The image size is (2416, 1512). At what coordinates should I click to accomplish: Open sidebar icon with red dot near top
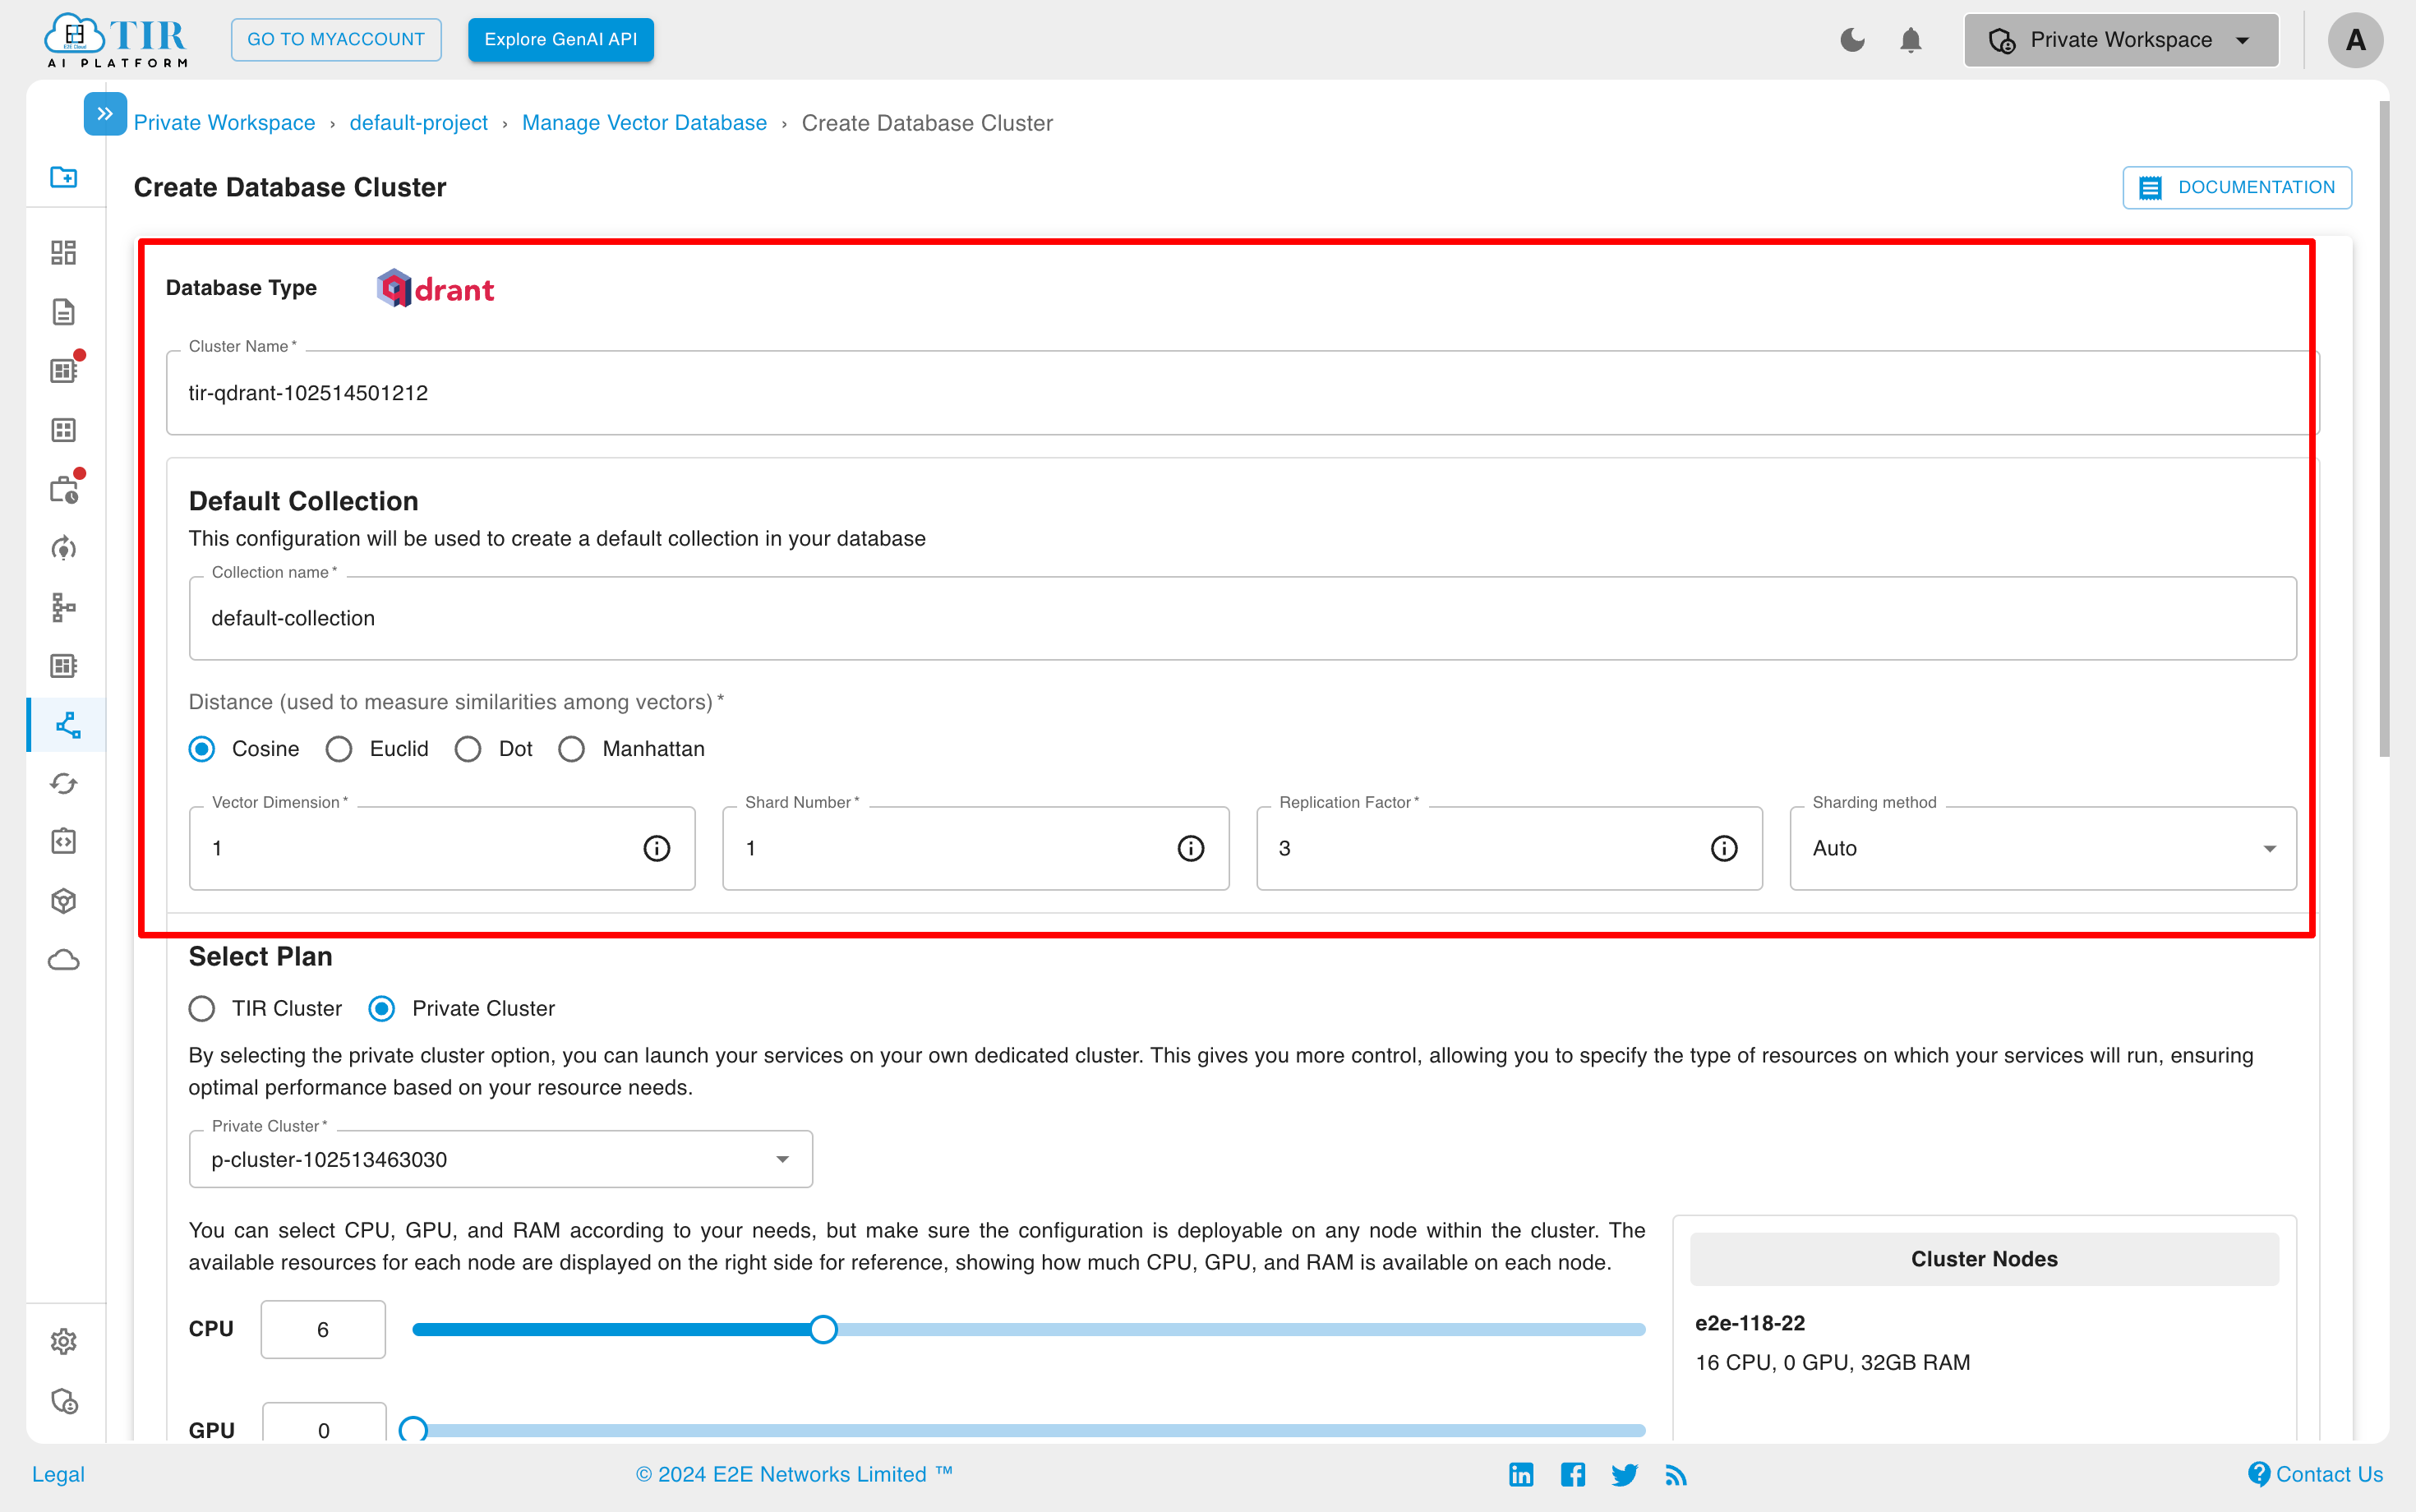(x=64, y=370)
